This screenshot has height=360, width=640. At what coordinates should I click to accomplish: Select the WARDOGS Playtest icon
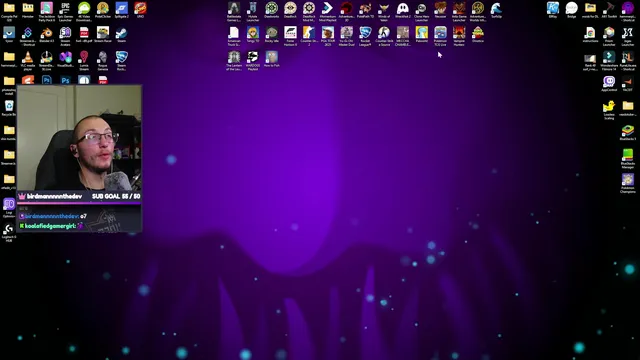[x=253, y=57]
